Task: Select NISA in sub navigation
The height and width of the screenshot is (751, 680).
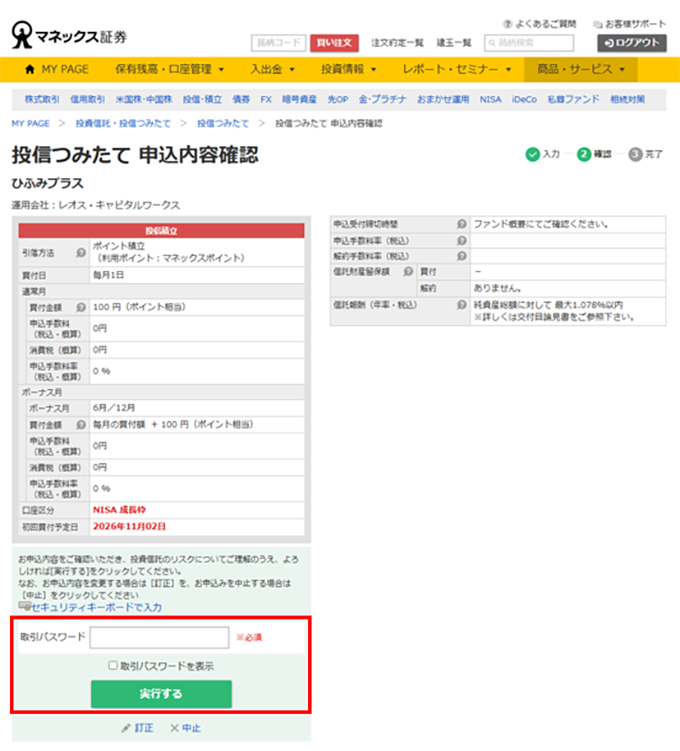Action: click(490, 99)
